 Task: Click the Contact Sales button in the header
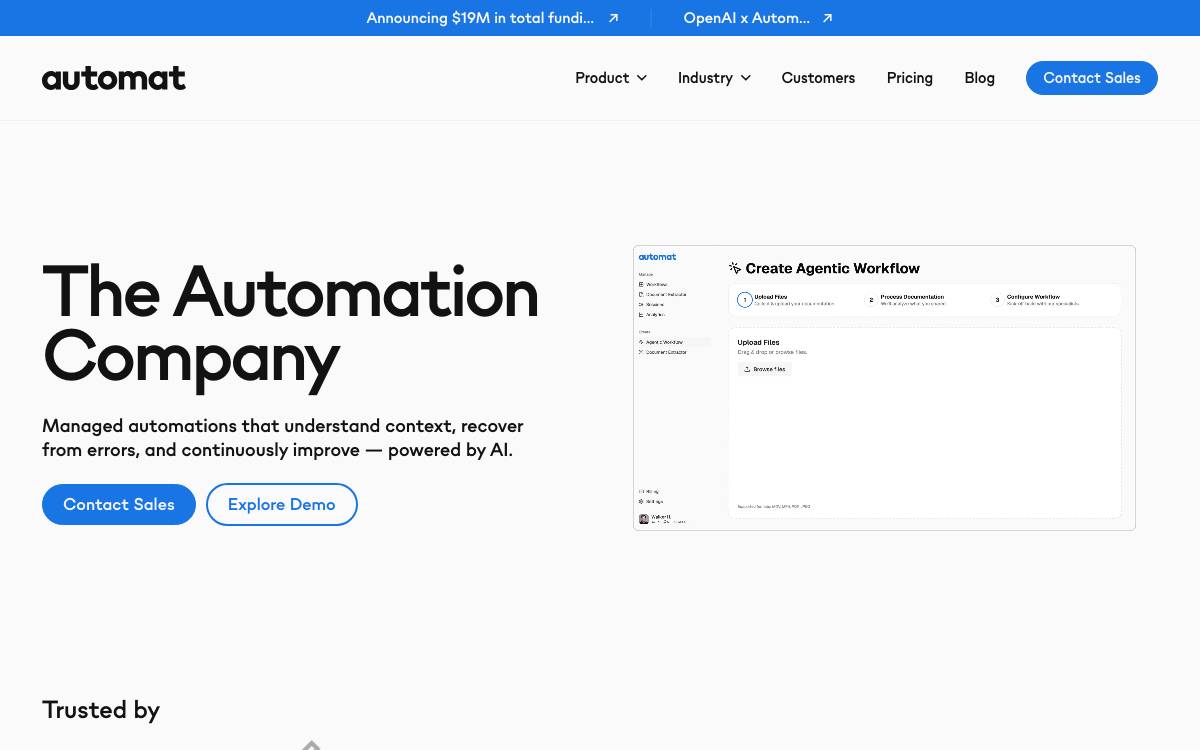coord(1092,78)
